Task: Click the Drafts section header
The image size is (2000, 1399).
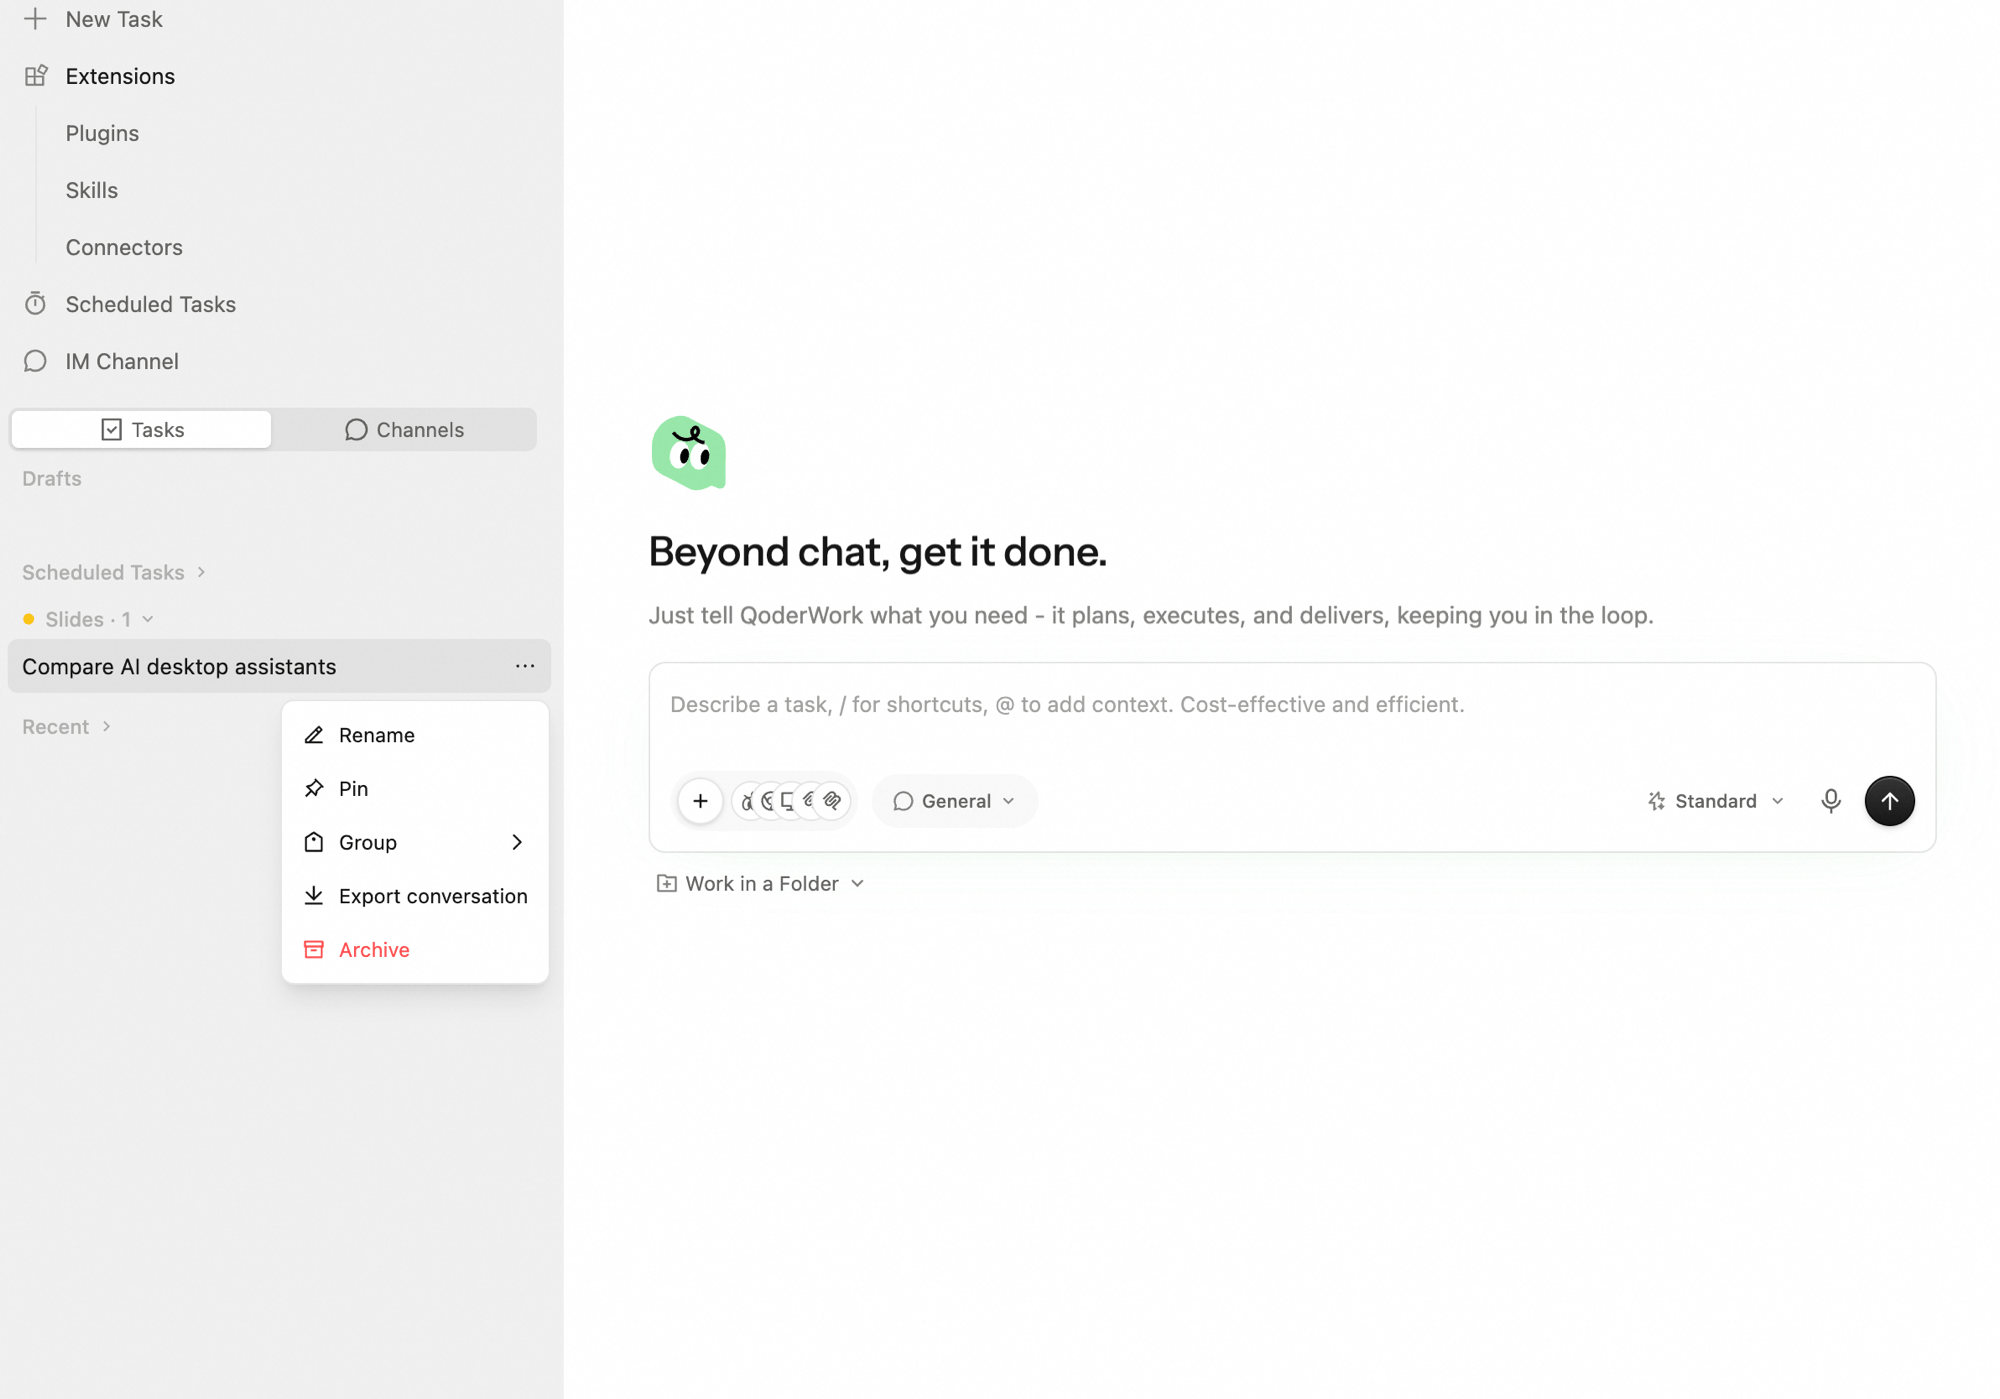Action: pyautogui.click(x=52, y=479)
